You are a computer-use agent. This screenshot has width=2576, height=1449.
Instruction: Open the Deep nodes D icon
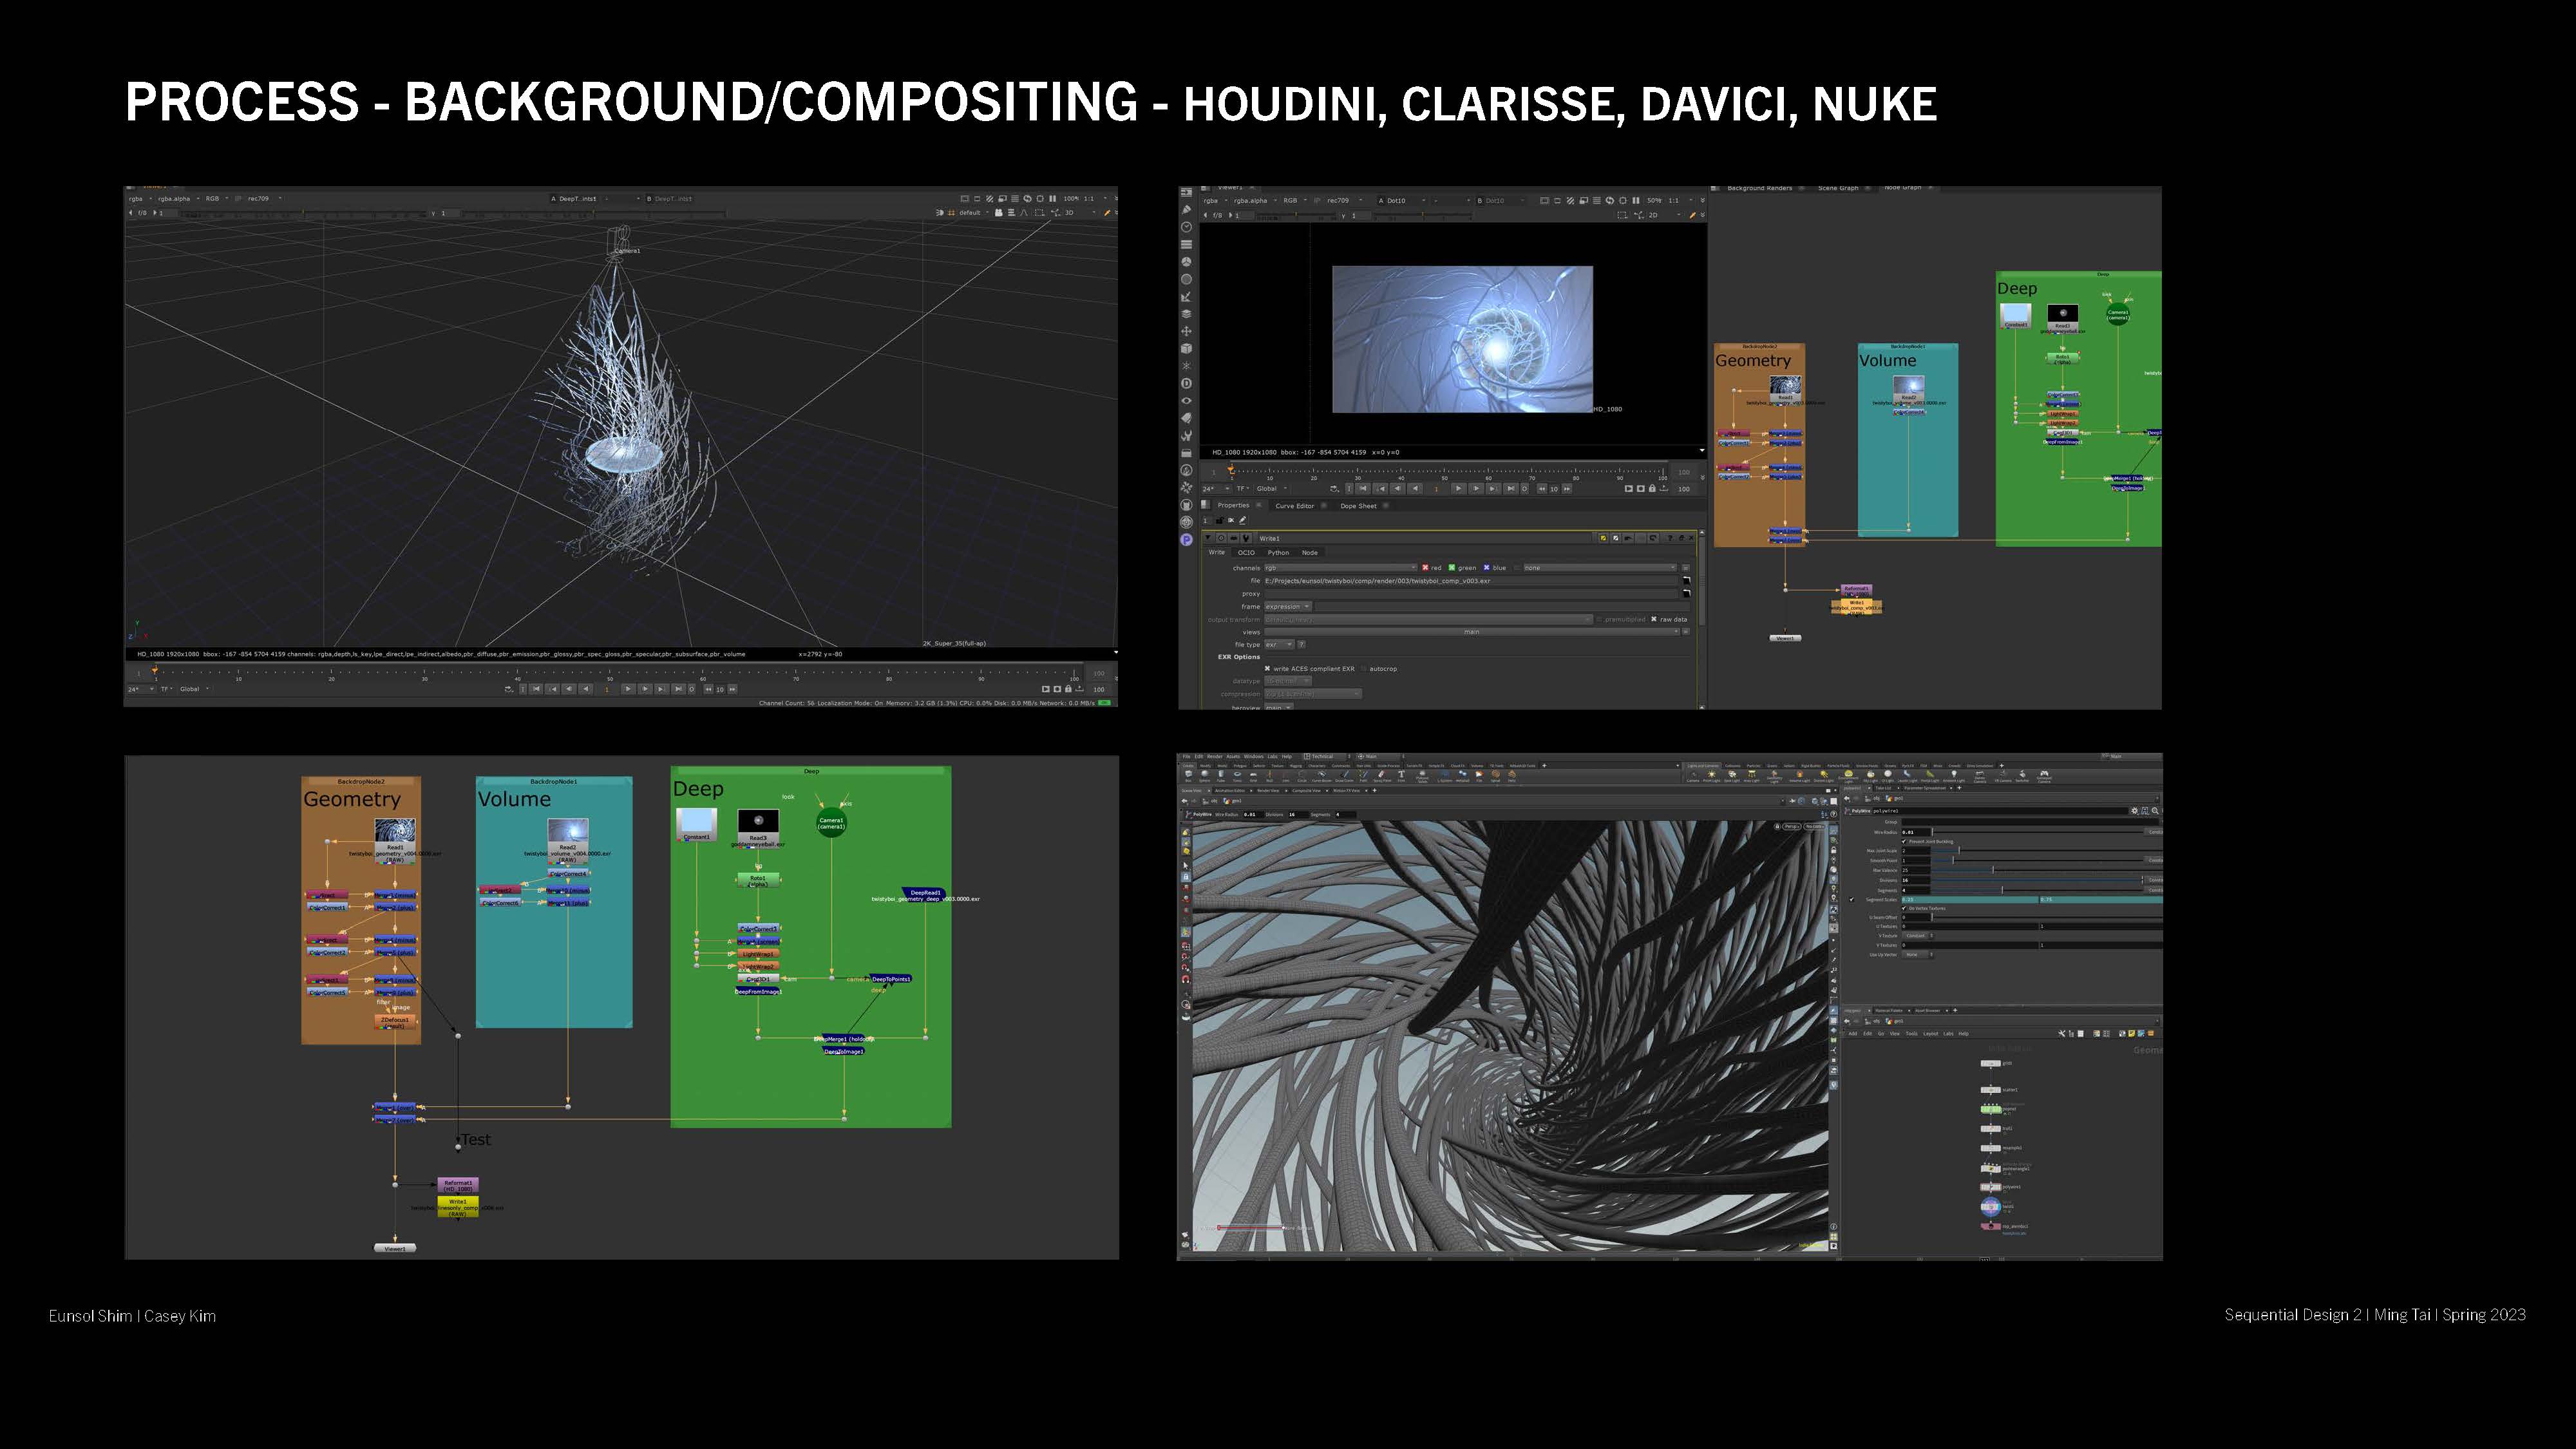[x=1186, y=383]
